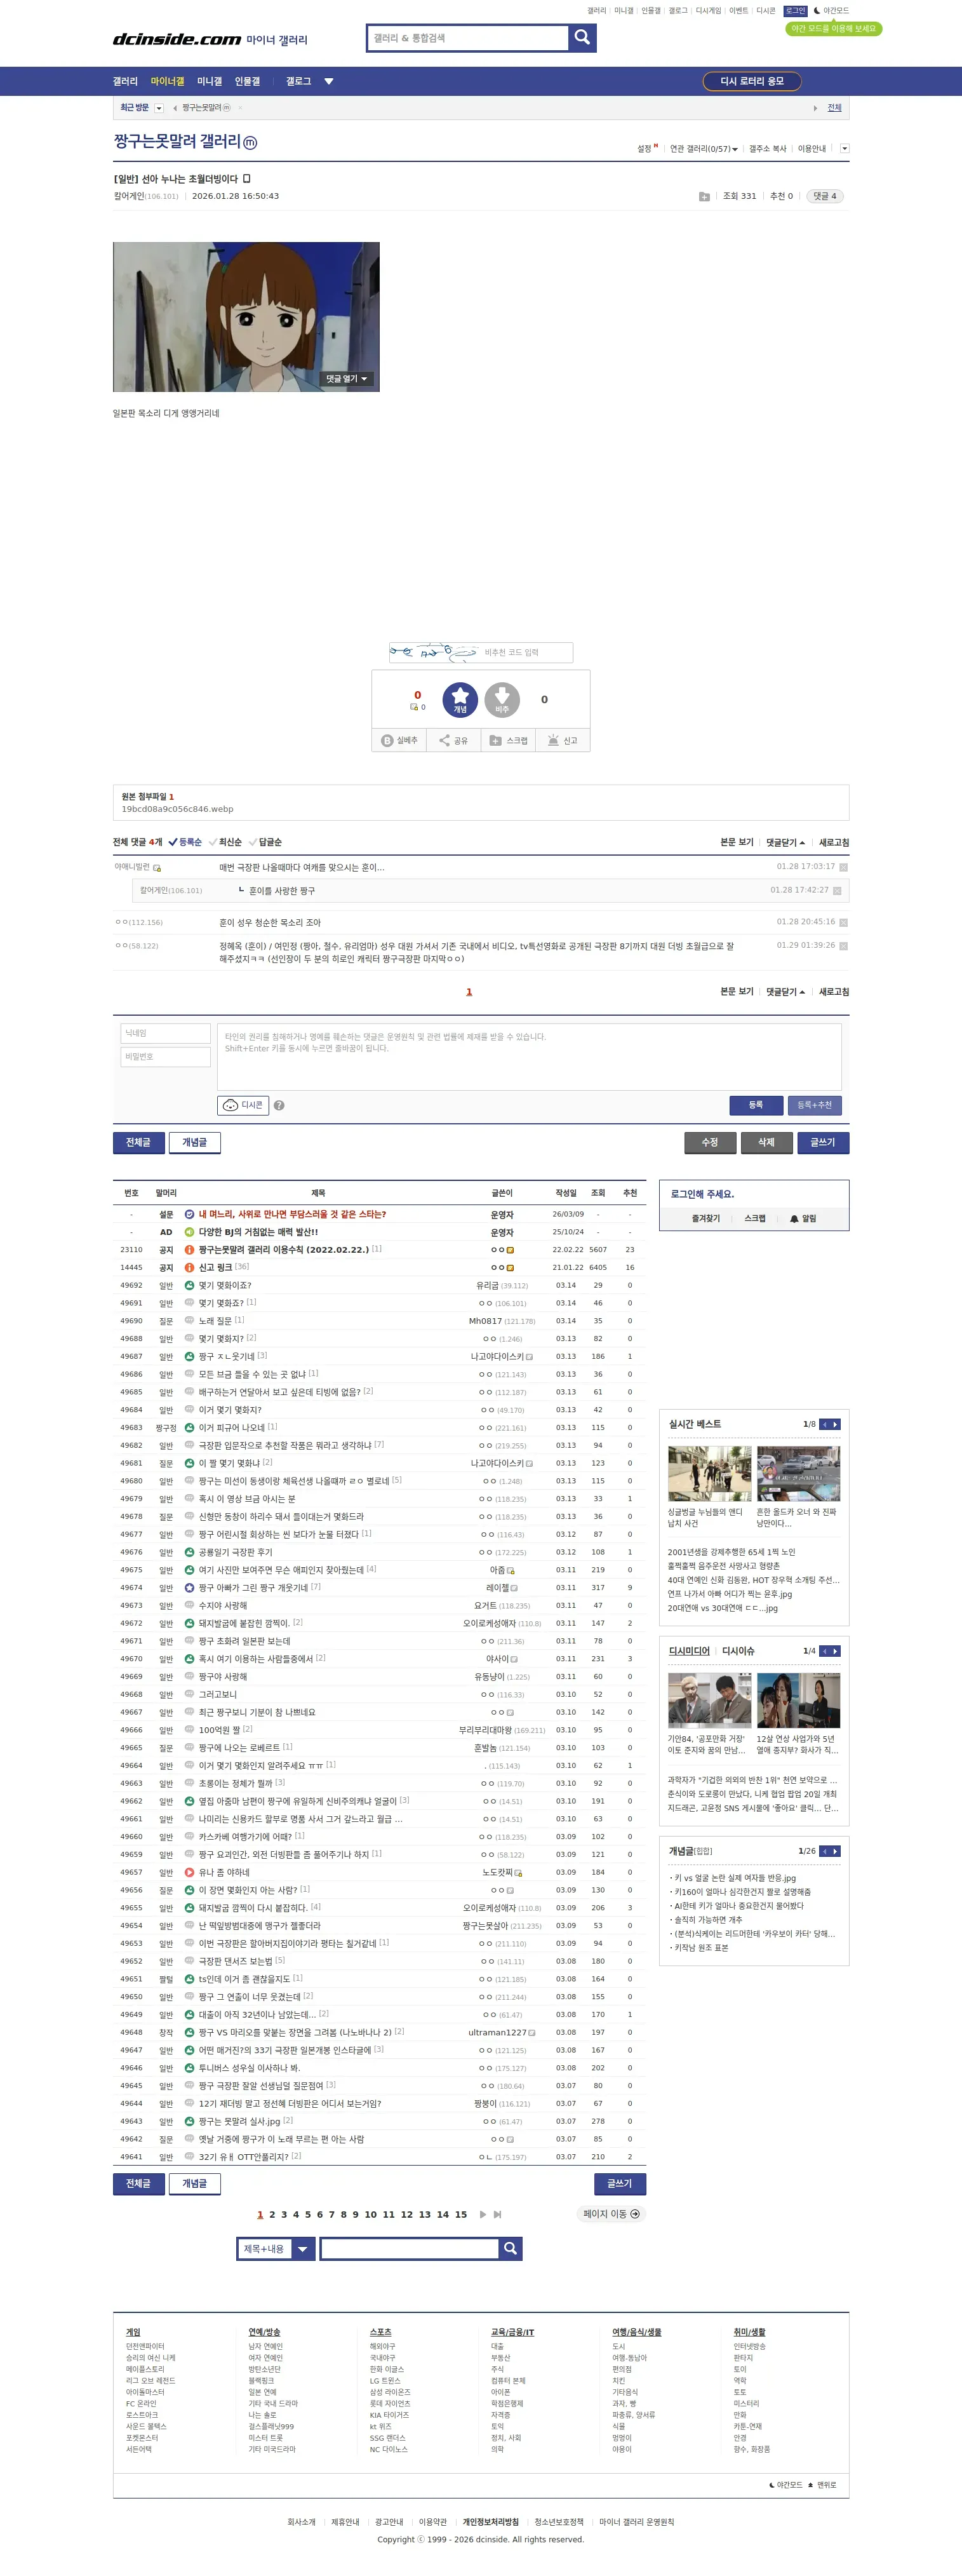Open notice '신고 링크' post
Image resolution: width=962 pixels, height=2576 pixels.
click(215, 1267)
